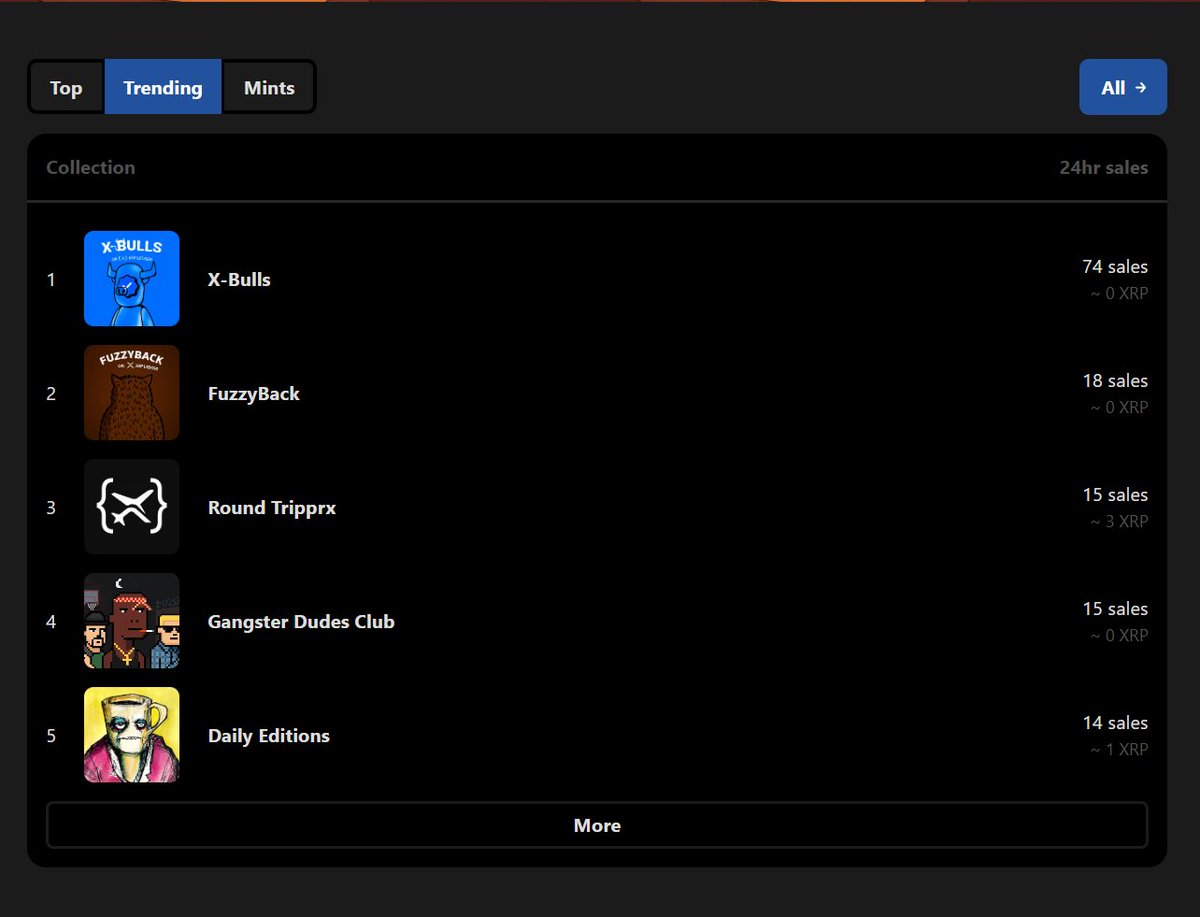Click the 74 sales value

tap(1115, 267)
